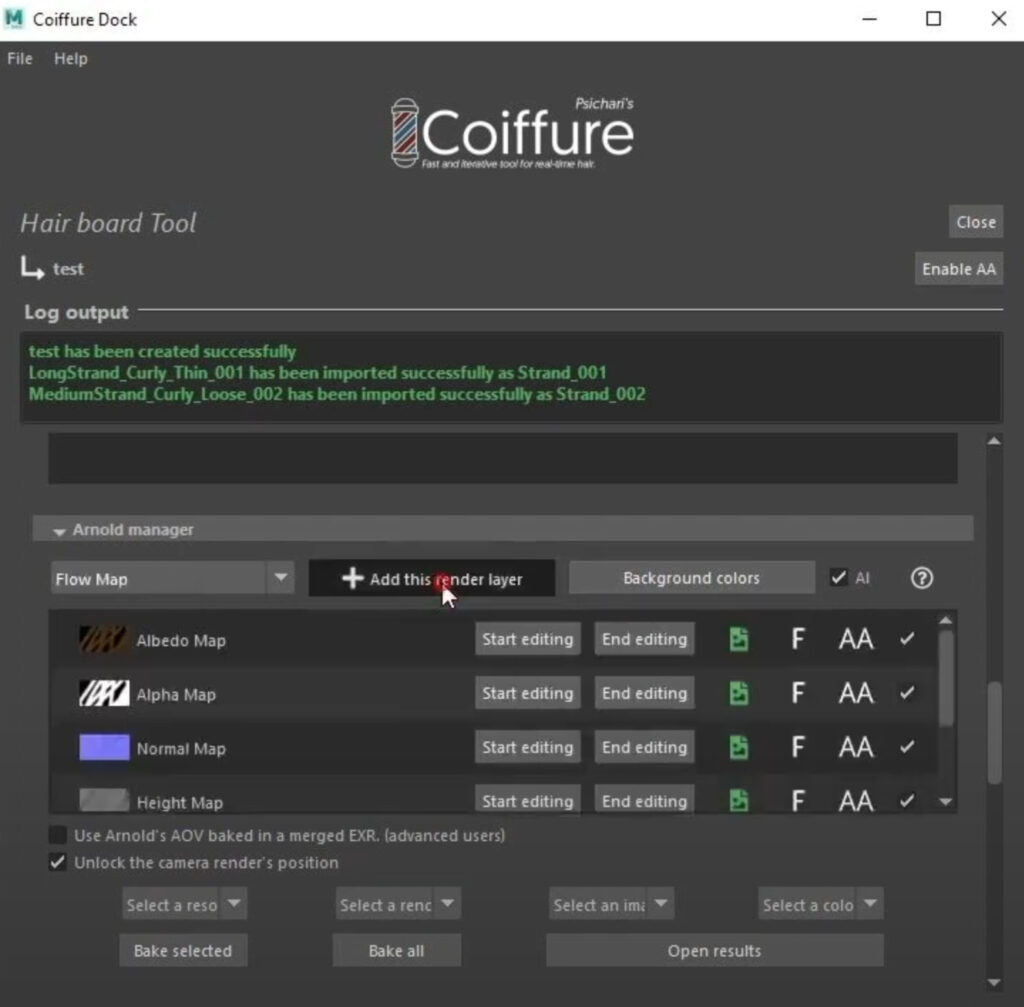This screenshot has width=1024, height=1007.
Task: Close the Hair board Tool panel
Action: (x=976, y=222)
